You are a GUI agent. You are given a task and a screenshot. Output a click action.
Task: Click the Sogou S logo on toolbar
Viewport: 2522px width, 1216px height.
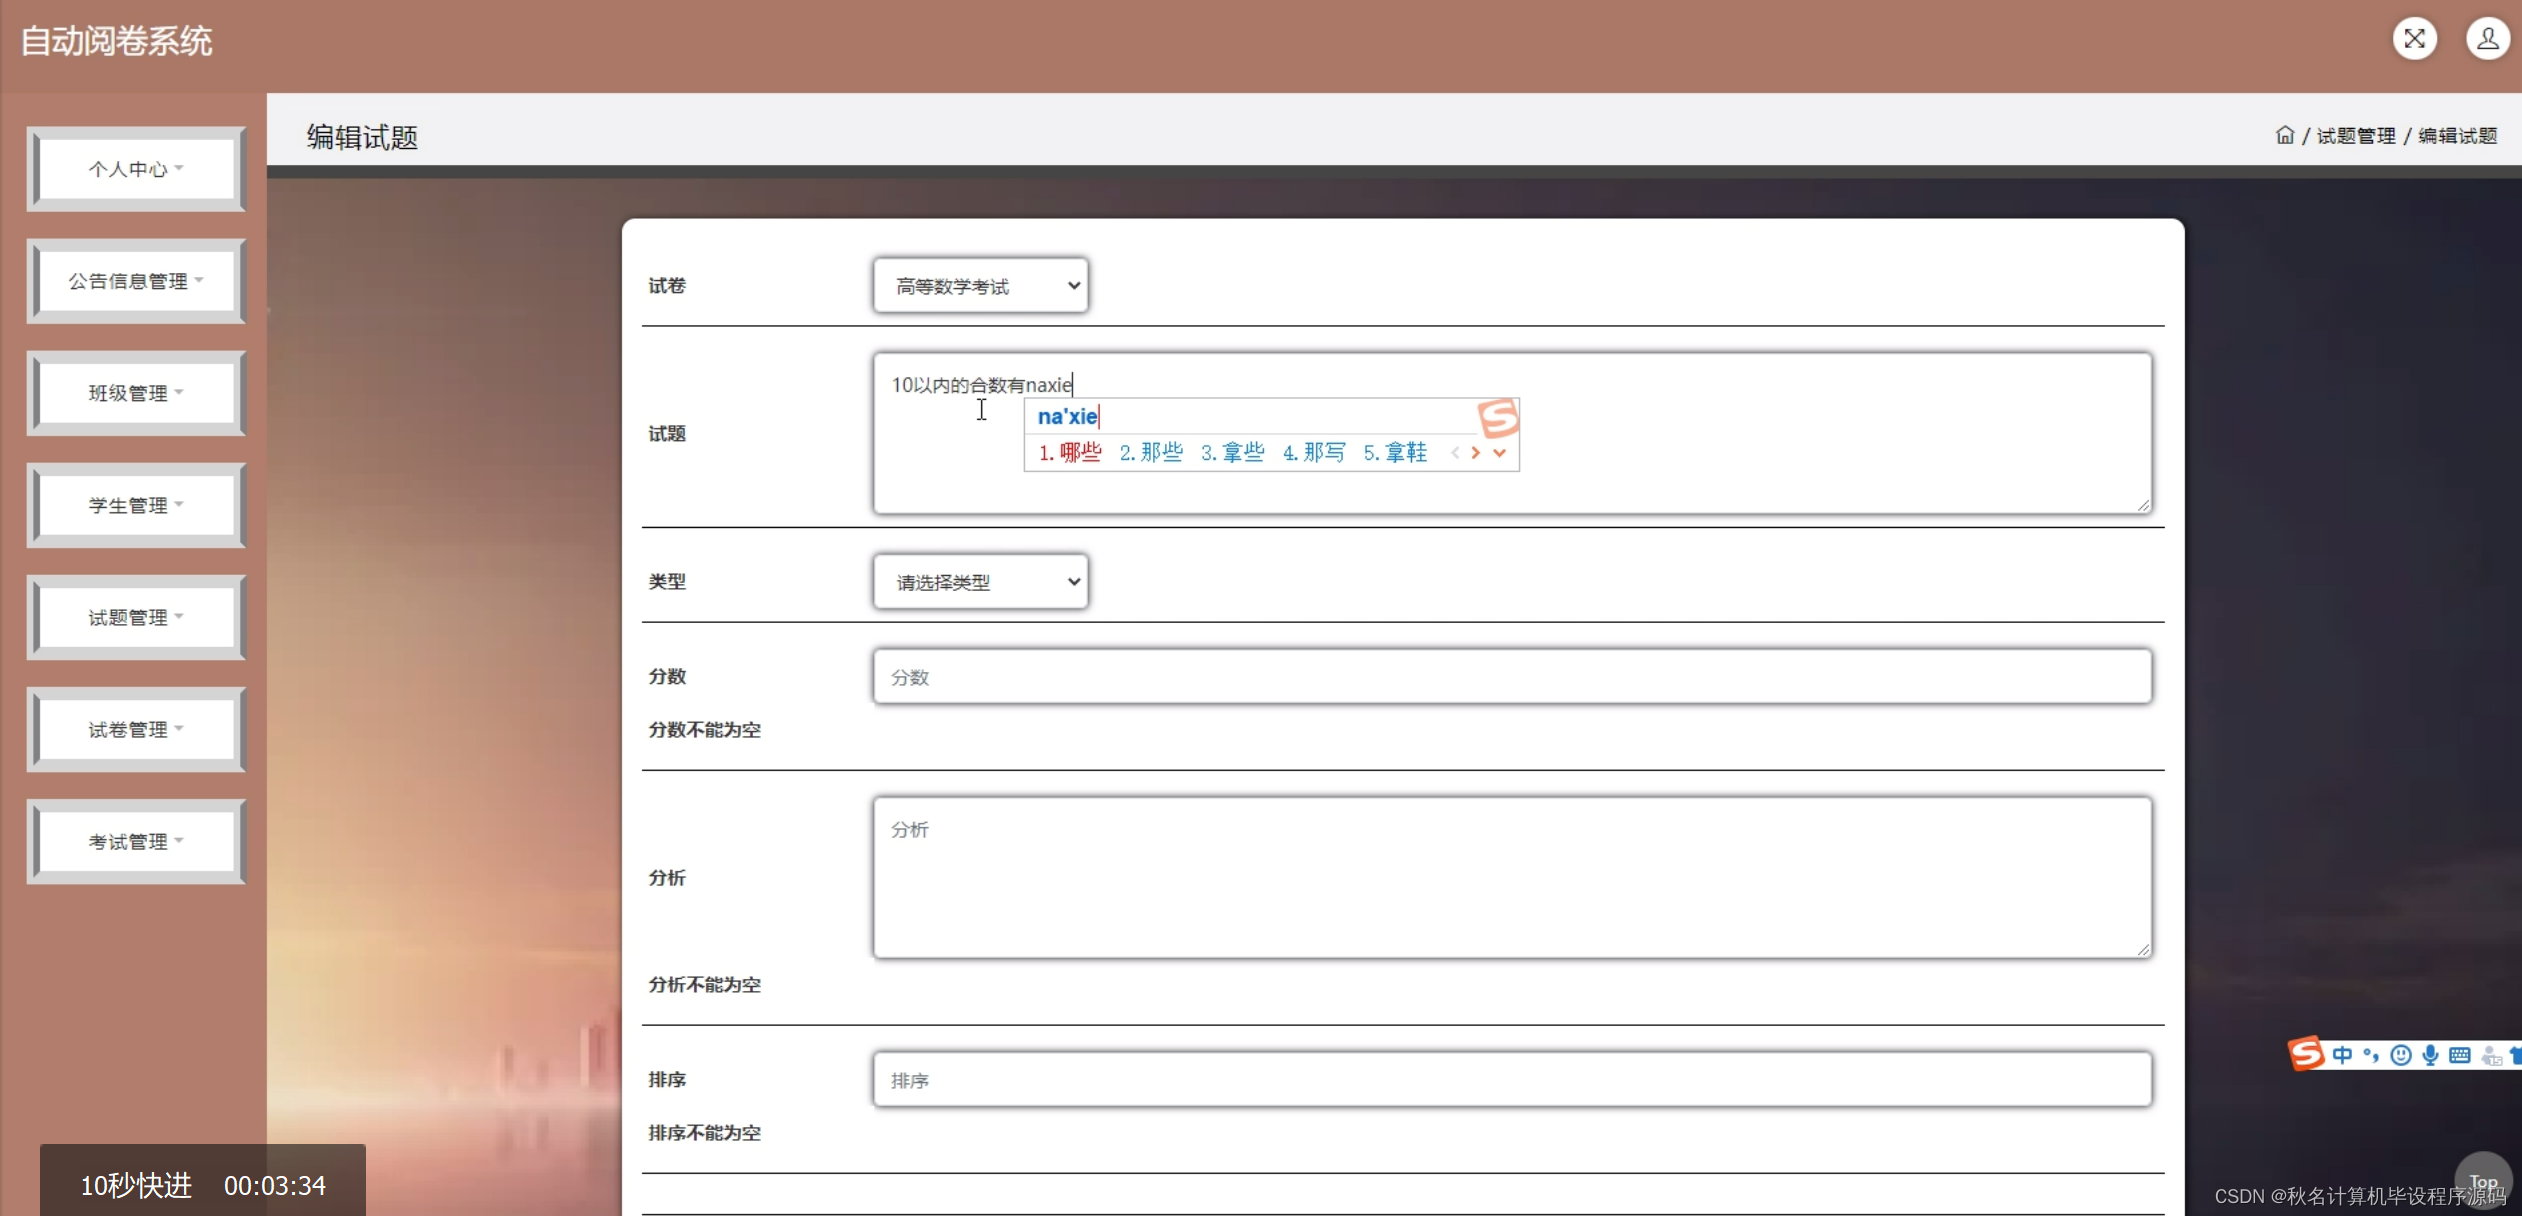tap(2306, 1053)
